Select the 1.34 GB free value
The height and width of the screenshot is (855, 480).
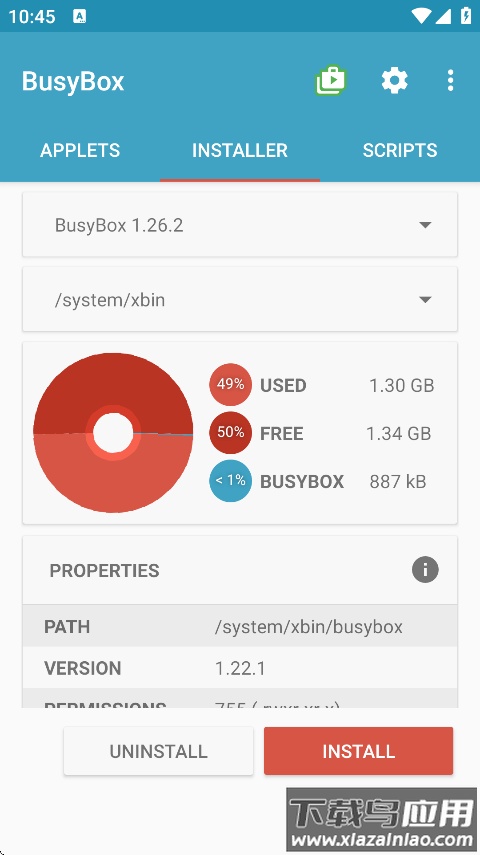[x=399, y=433]
